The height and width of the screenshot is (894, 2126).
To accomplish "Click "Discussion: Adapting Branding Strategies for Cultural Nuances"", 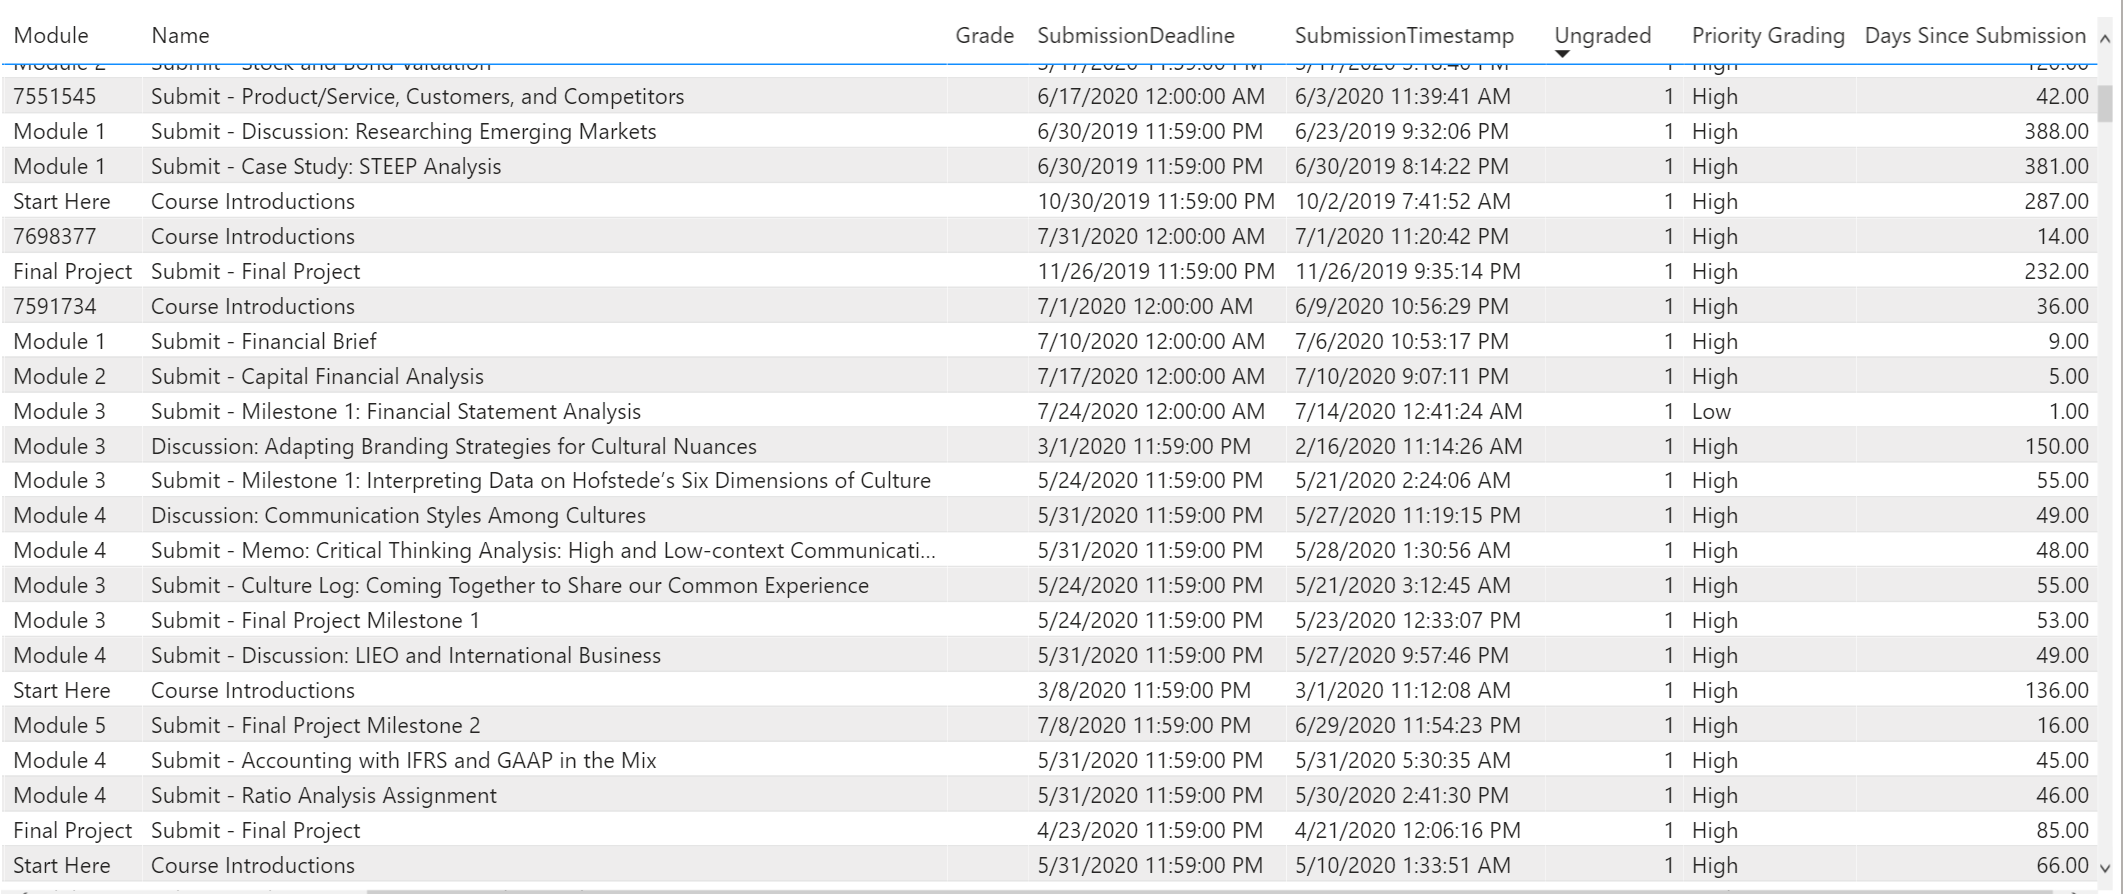I will coord(454,447).
